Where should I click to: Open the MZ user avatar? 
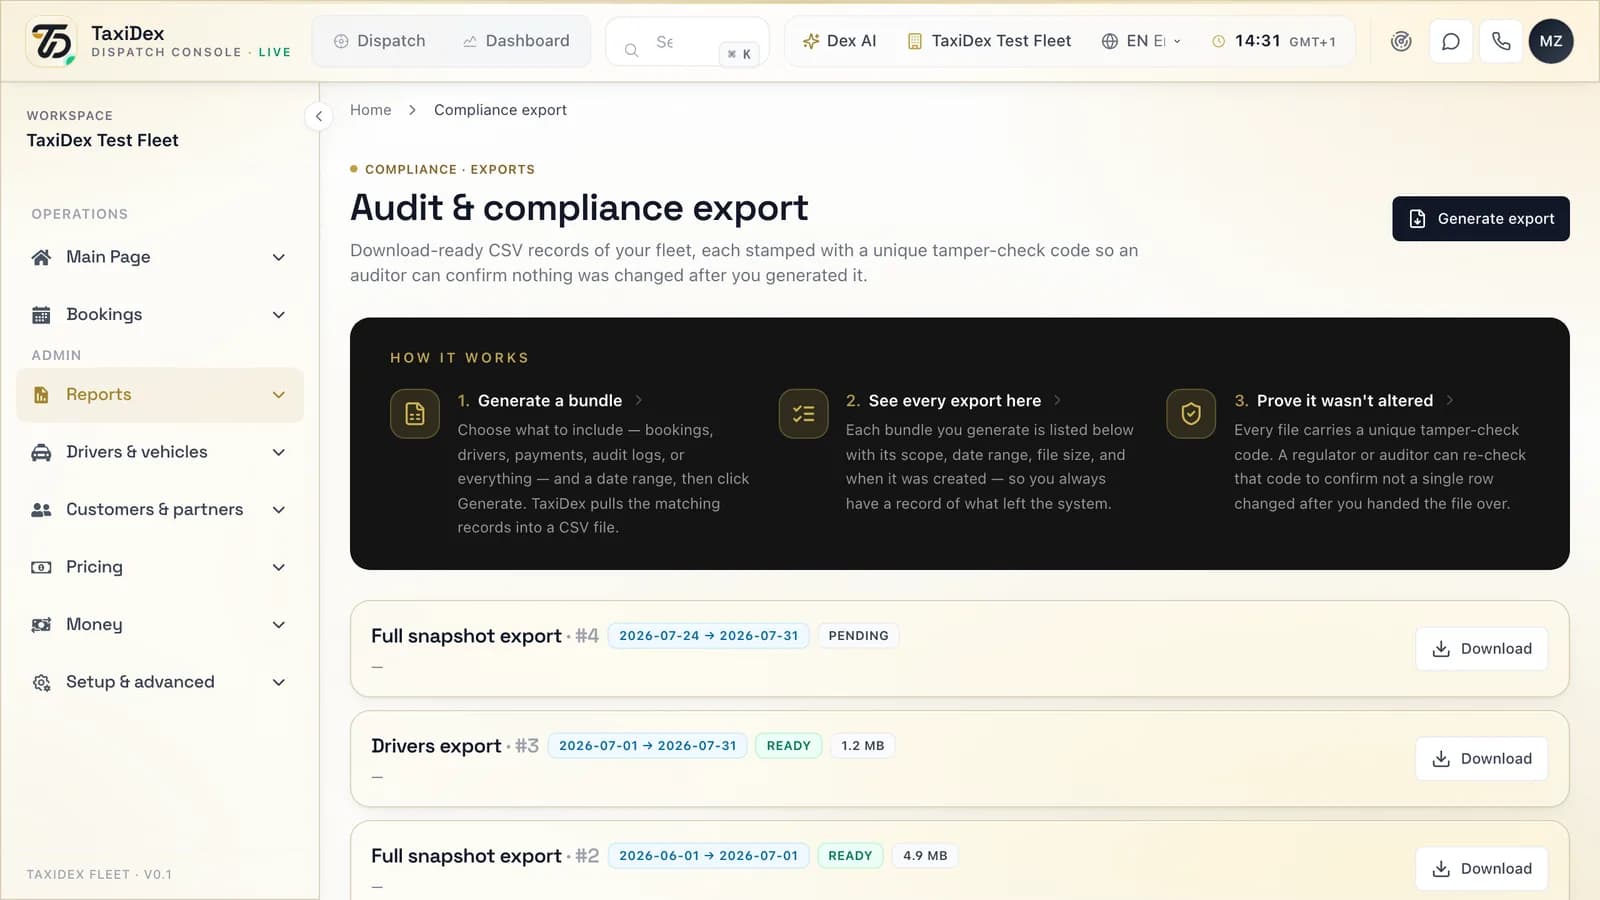pos(1551,41)
